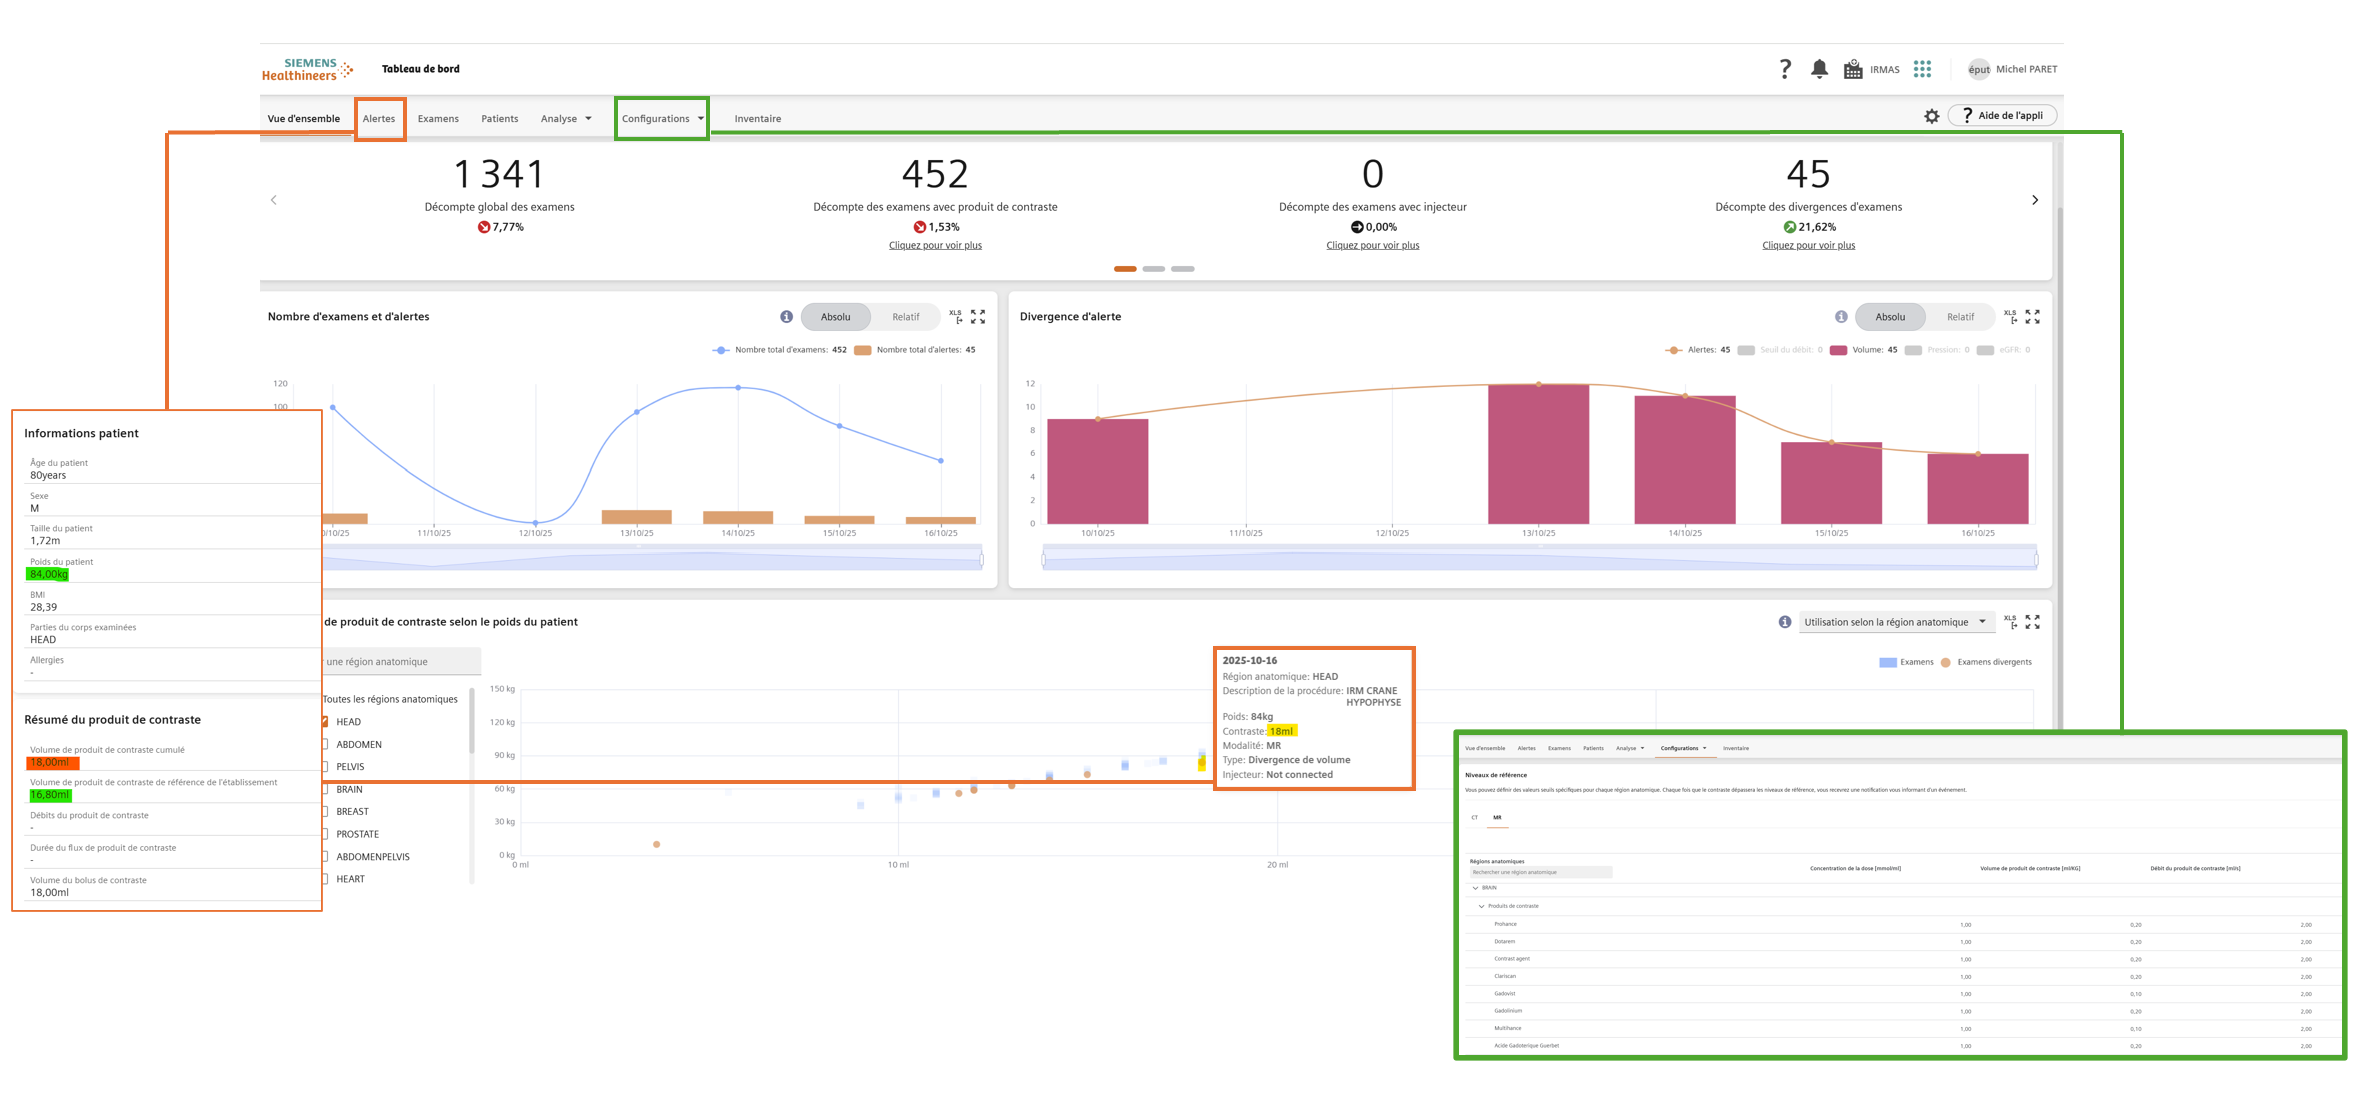Image resolution: width=2372 pixels, height=1102 pixels.
Task: Open the notifications bell icon
Action: pyautogui.click(x=1819, y=69)
